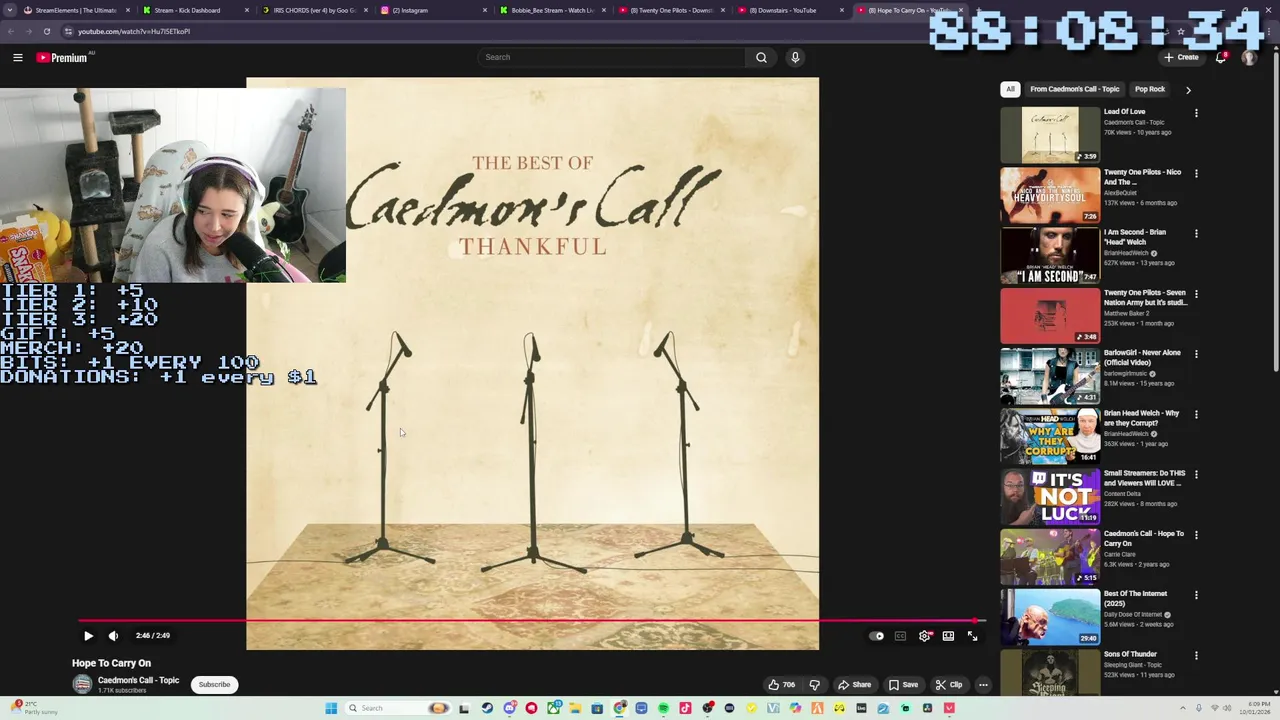This screenshot has width=1280, height=720.
Task: Open options for Hope To Carry On
Action: (1196, 535)
